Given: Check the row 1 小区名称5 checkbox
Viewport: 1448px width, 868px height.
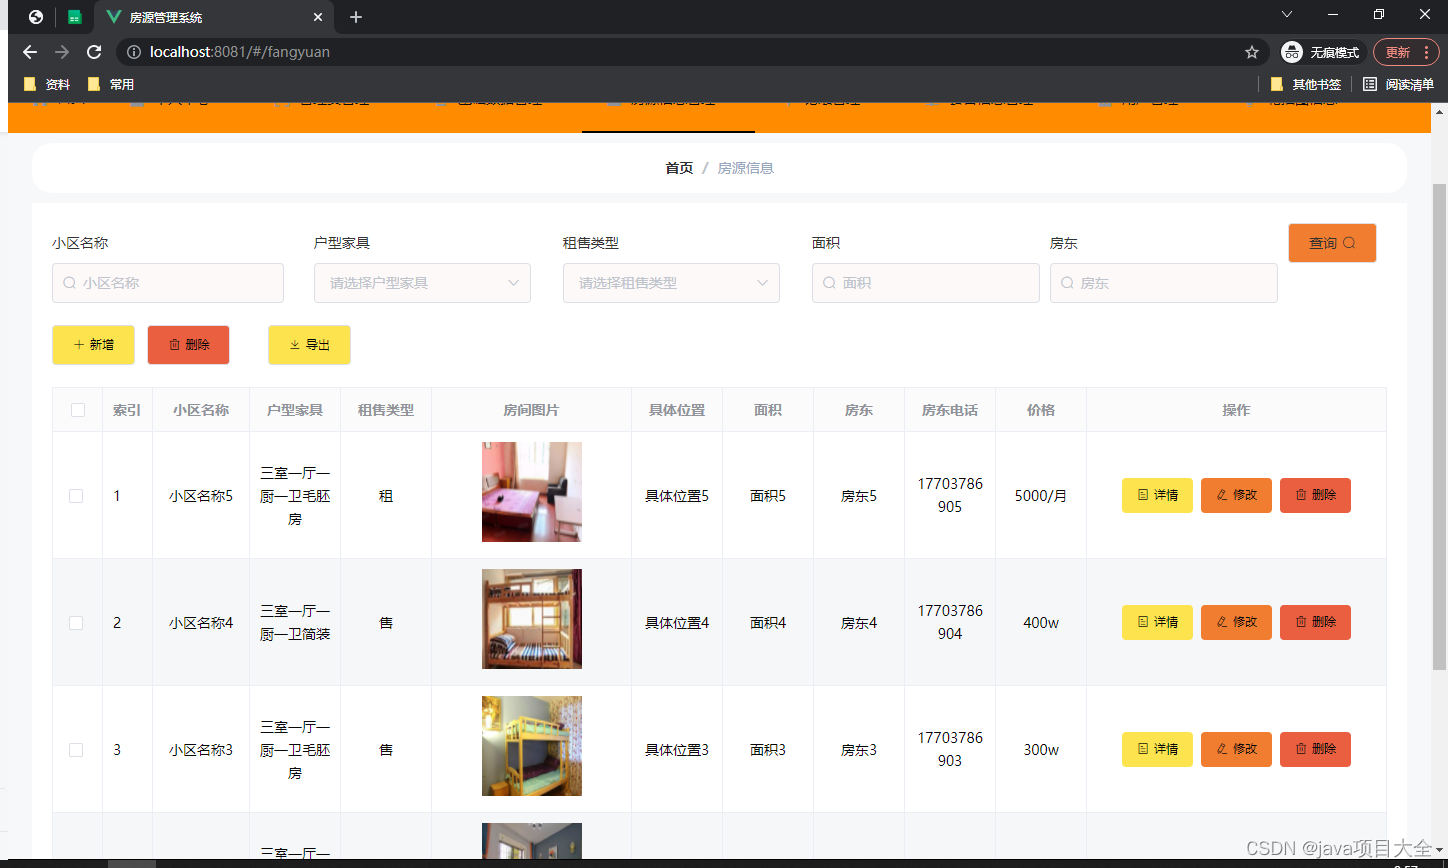Looking at the screenshot, I should tap(76, 496).
